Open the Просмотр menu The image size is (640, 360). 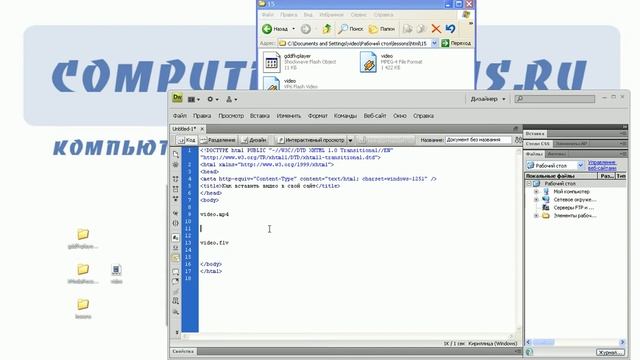pos(231,116)
